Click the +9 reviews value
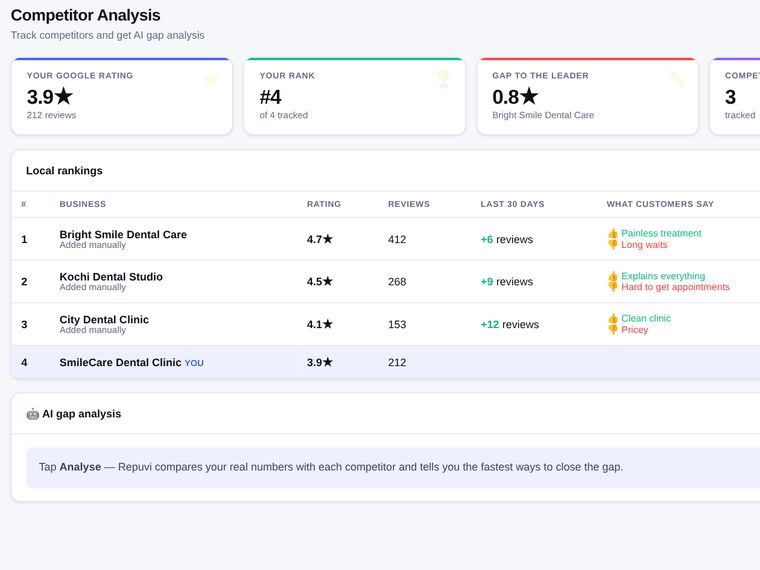 tap(507, 282)
